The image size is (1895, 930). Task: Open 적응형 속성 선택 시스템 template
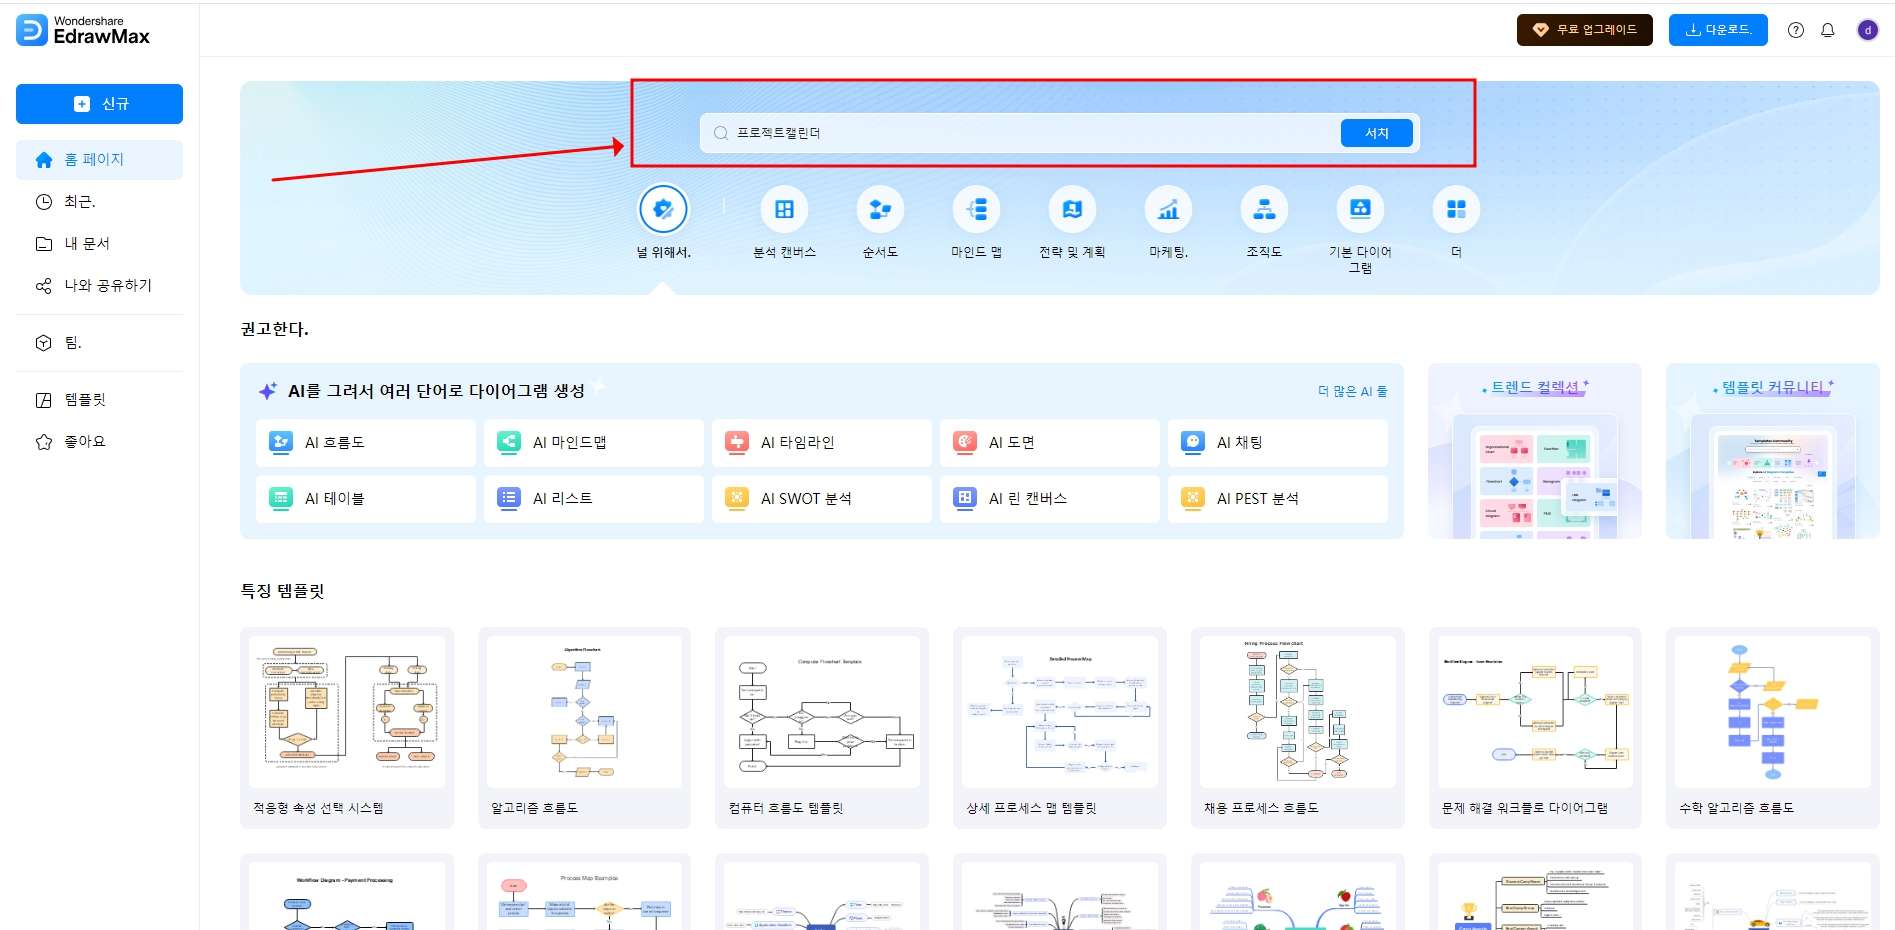(347, 728)
